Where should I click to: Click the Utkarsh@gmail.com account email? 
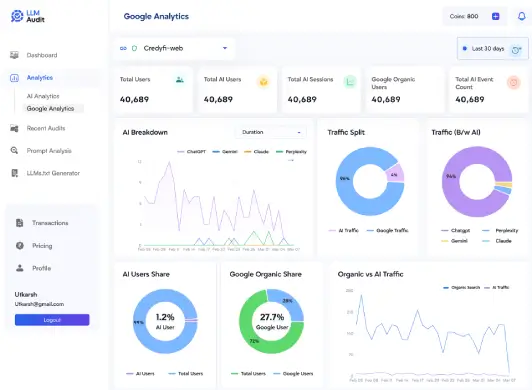[x=39, y=304]
